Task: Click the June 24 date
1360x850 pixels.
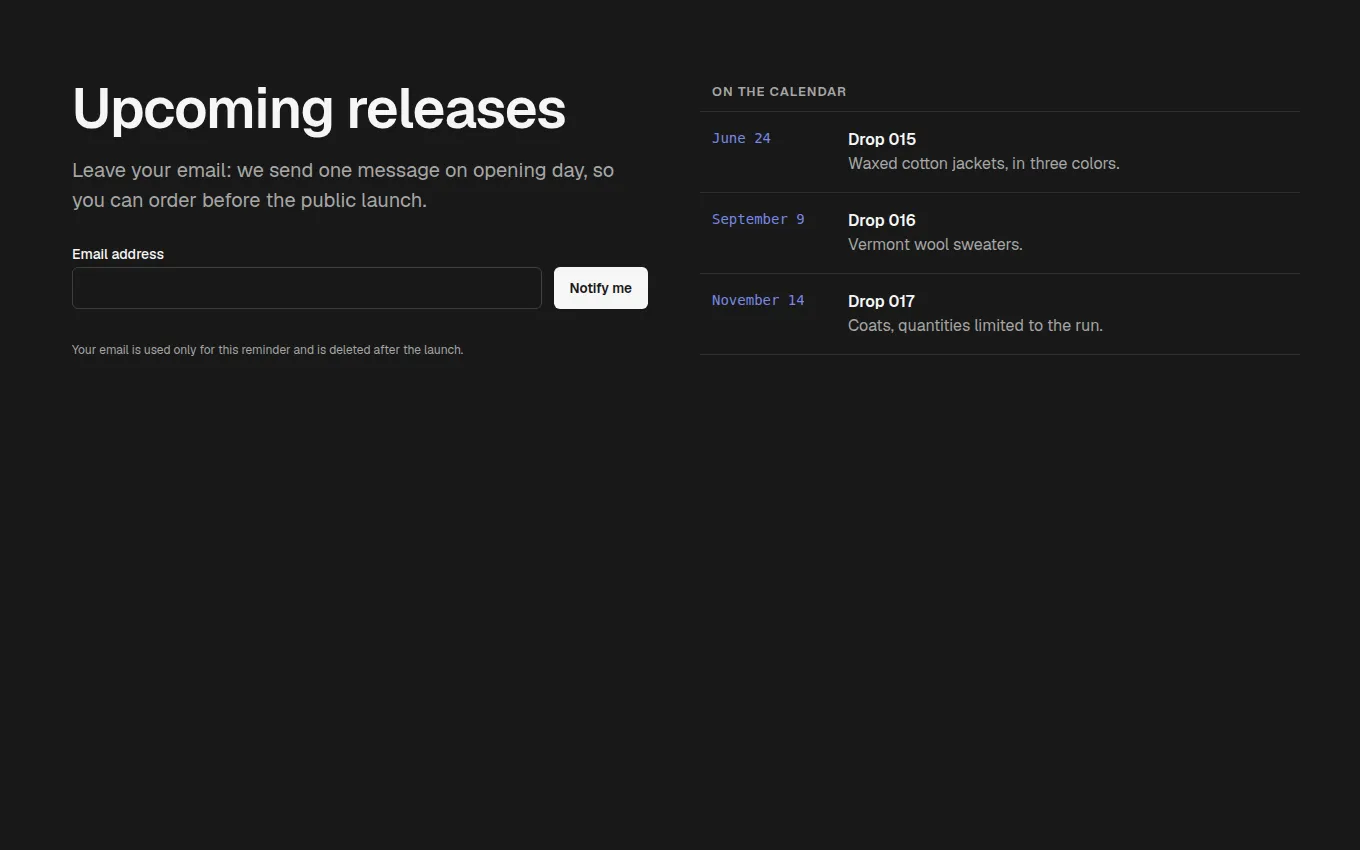Action: pyautogui.click(x=741, y=138)
